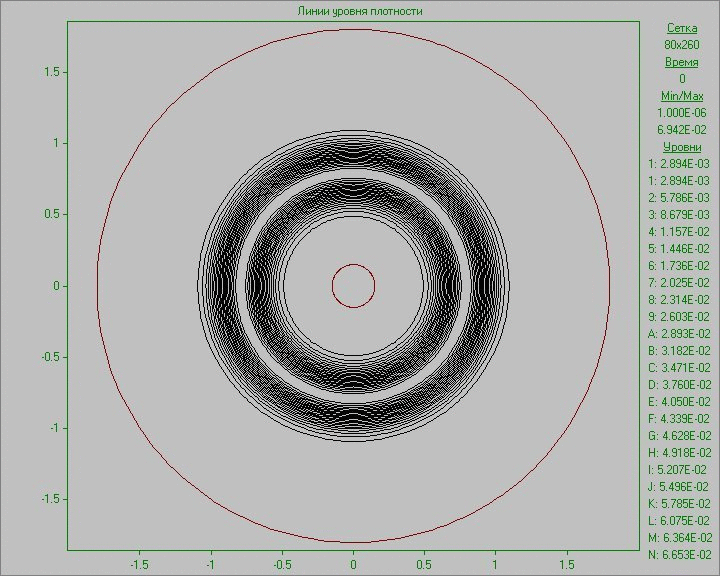
Task: Click level entry '5: 1.446E-02'
Action: point(679,249)
